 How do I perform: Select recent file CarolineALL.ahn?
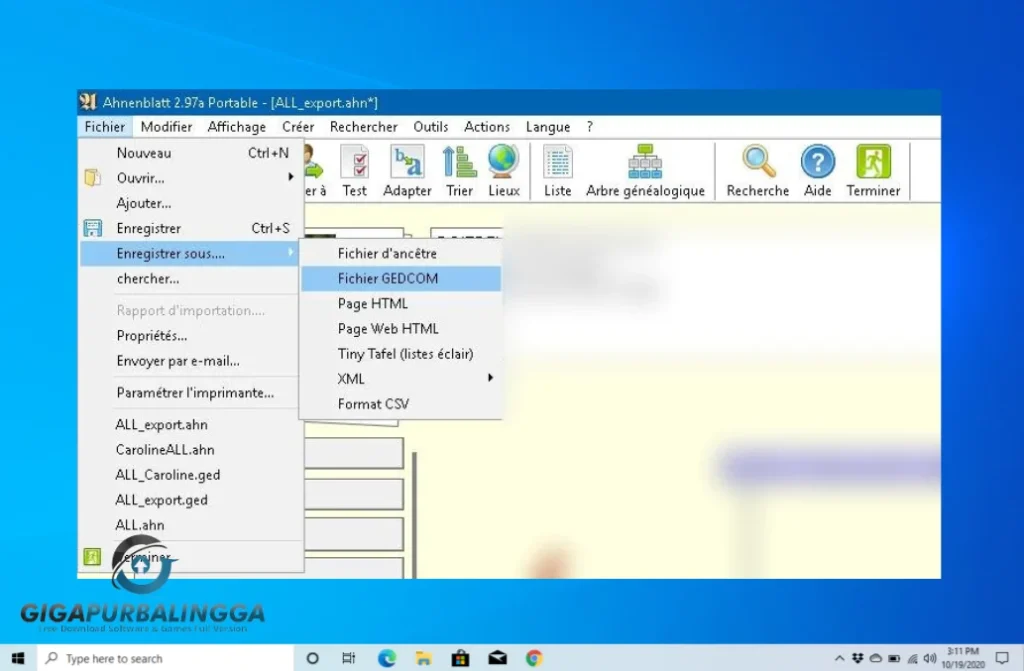coord(168,449)
